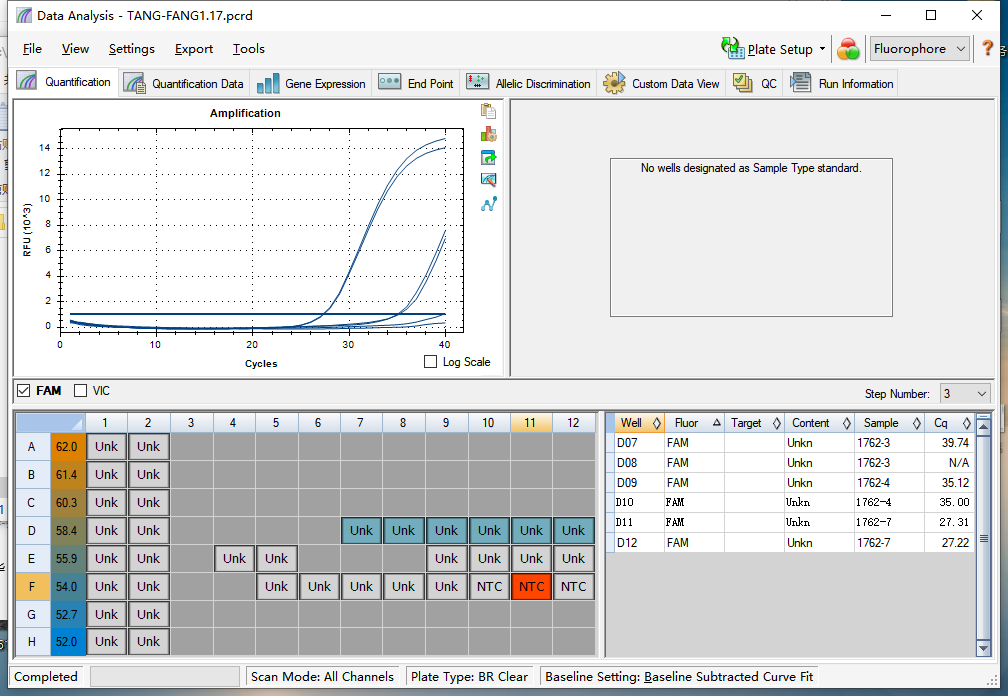Open help via the question mark icon

pyautogui.click(x=987, y=48)
